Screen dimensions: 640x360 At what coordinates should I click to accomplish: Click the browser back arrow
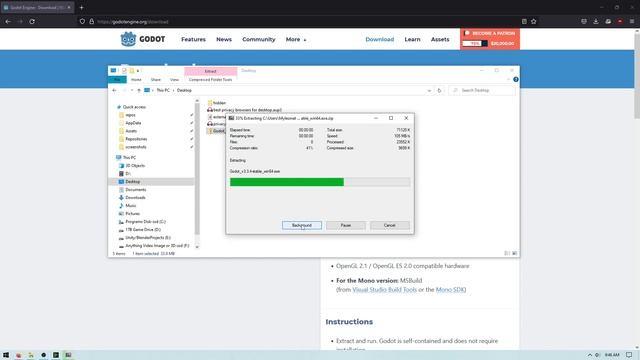8,21
